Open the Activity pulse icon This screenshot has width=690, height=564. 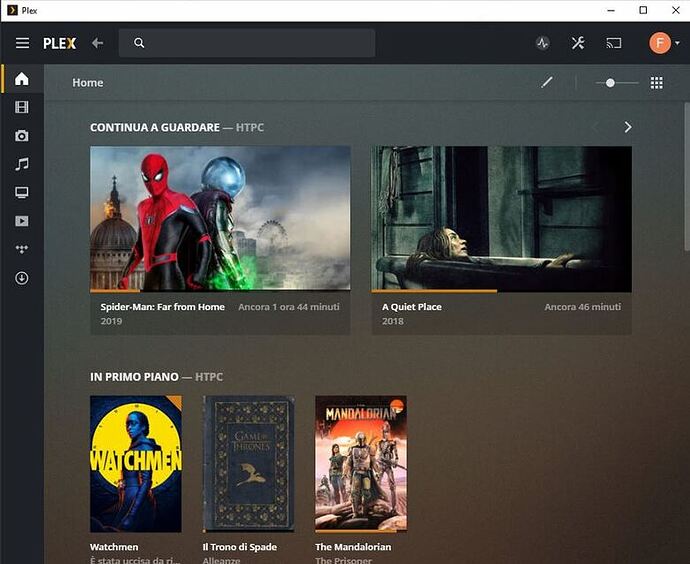[x=543, y=43]
